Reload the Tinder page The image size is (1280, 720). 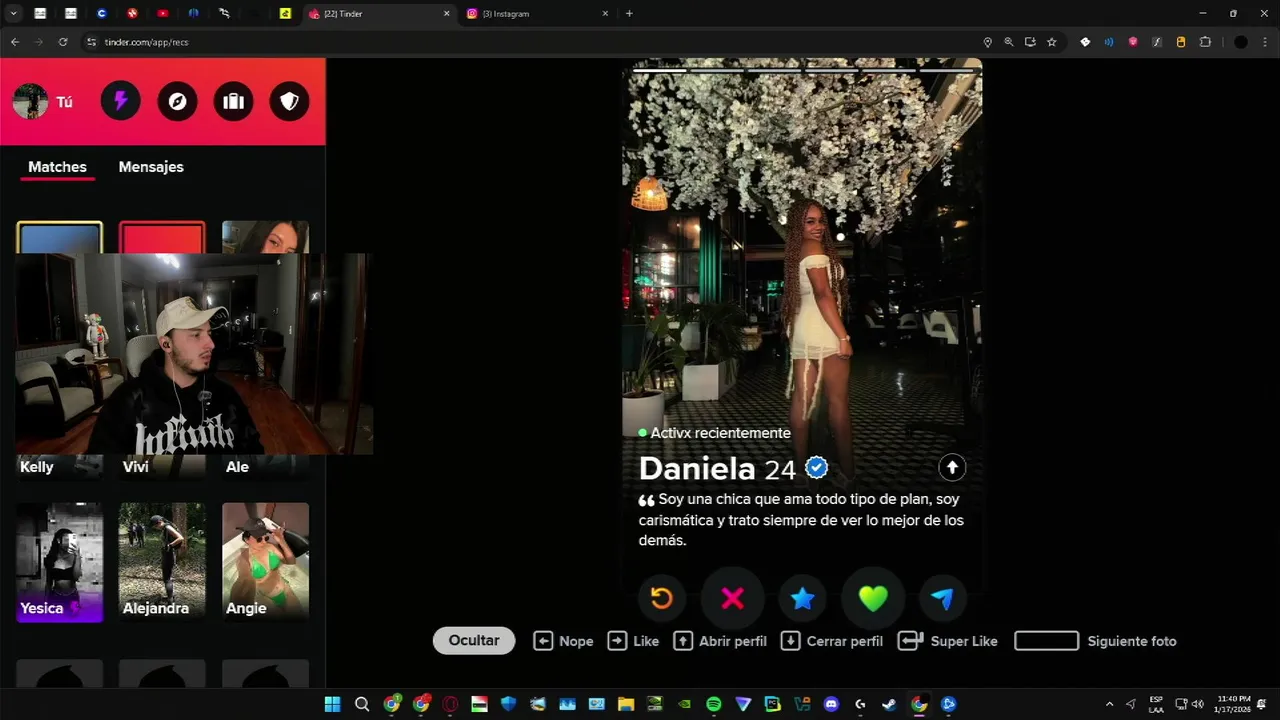click(63, 42)
